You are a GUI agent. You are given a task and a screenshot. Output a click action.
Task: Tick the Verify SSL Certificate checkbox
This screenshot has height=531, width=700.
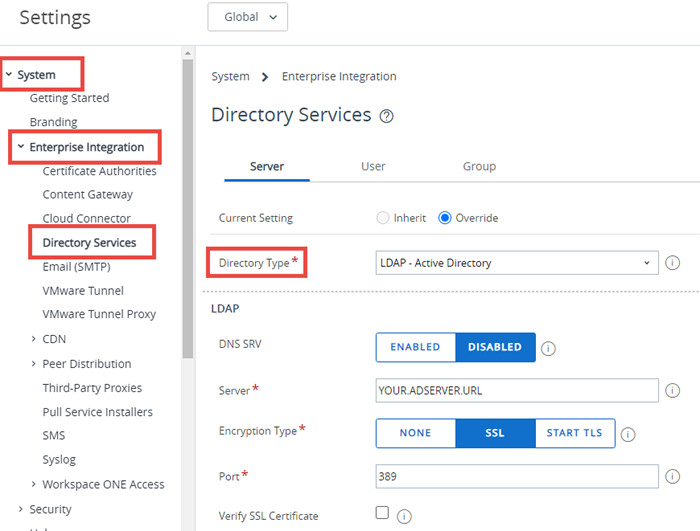[x=382, y=512]
